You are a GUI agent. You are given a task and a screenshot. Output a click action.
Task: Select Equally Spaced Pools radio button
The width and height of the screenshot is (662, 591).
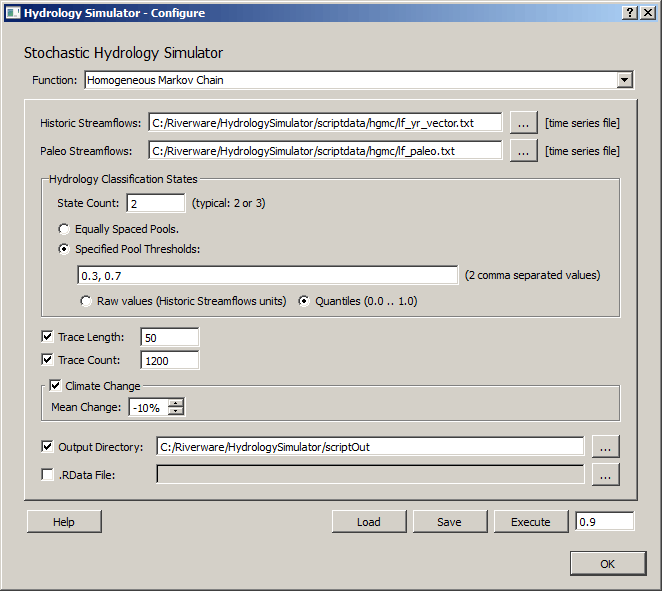[x=64, y=229]
